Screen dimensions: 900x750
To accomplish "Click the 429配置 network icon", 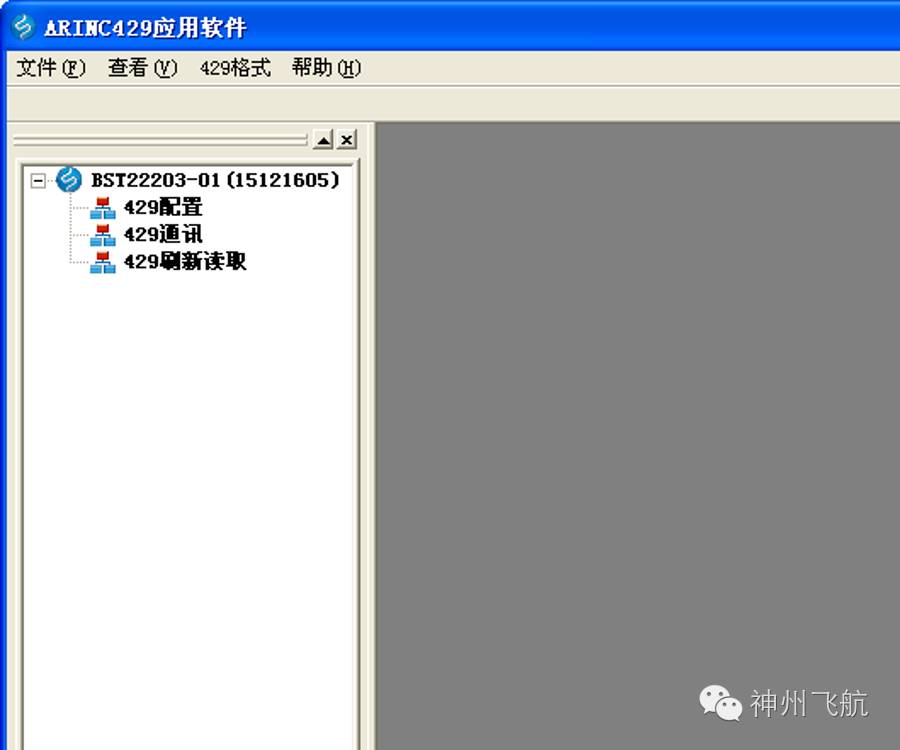I will coord(103,208).
